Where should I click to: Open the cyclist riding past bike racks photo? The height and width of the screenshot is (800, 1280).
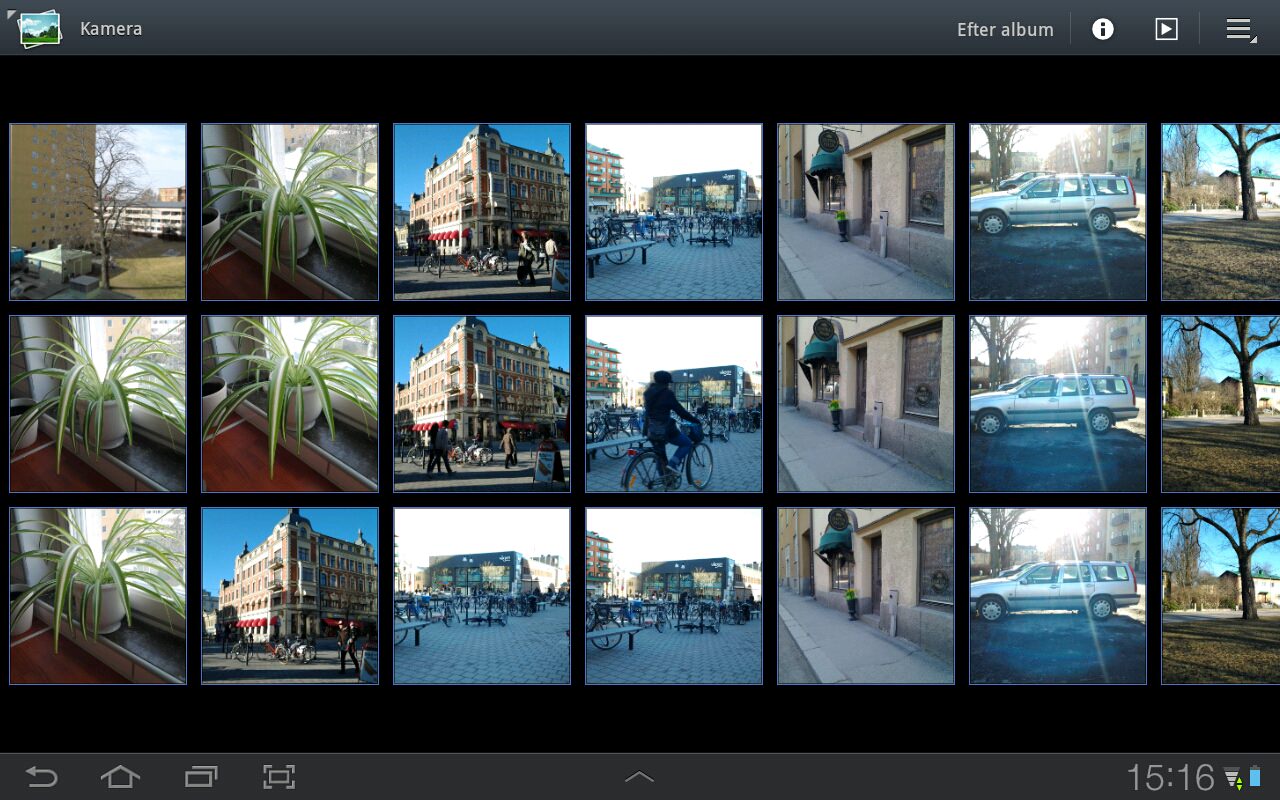click(x=674, y=404)
